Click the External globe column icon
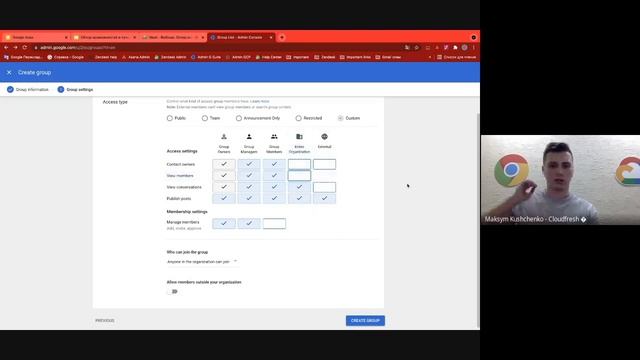Screen dimensions: 640x360 point(324,137)
